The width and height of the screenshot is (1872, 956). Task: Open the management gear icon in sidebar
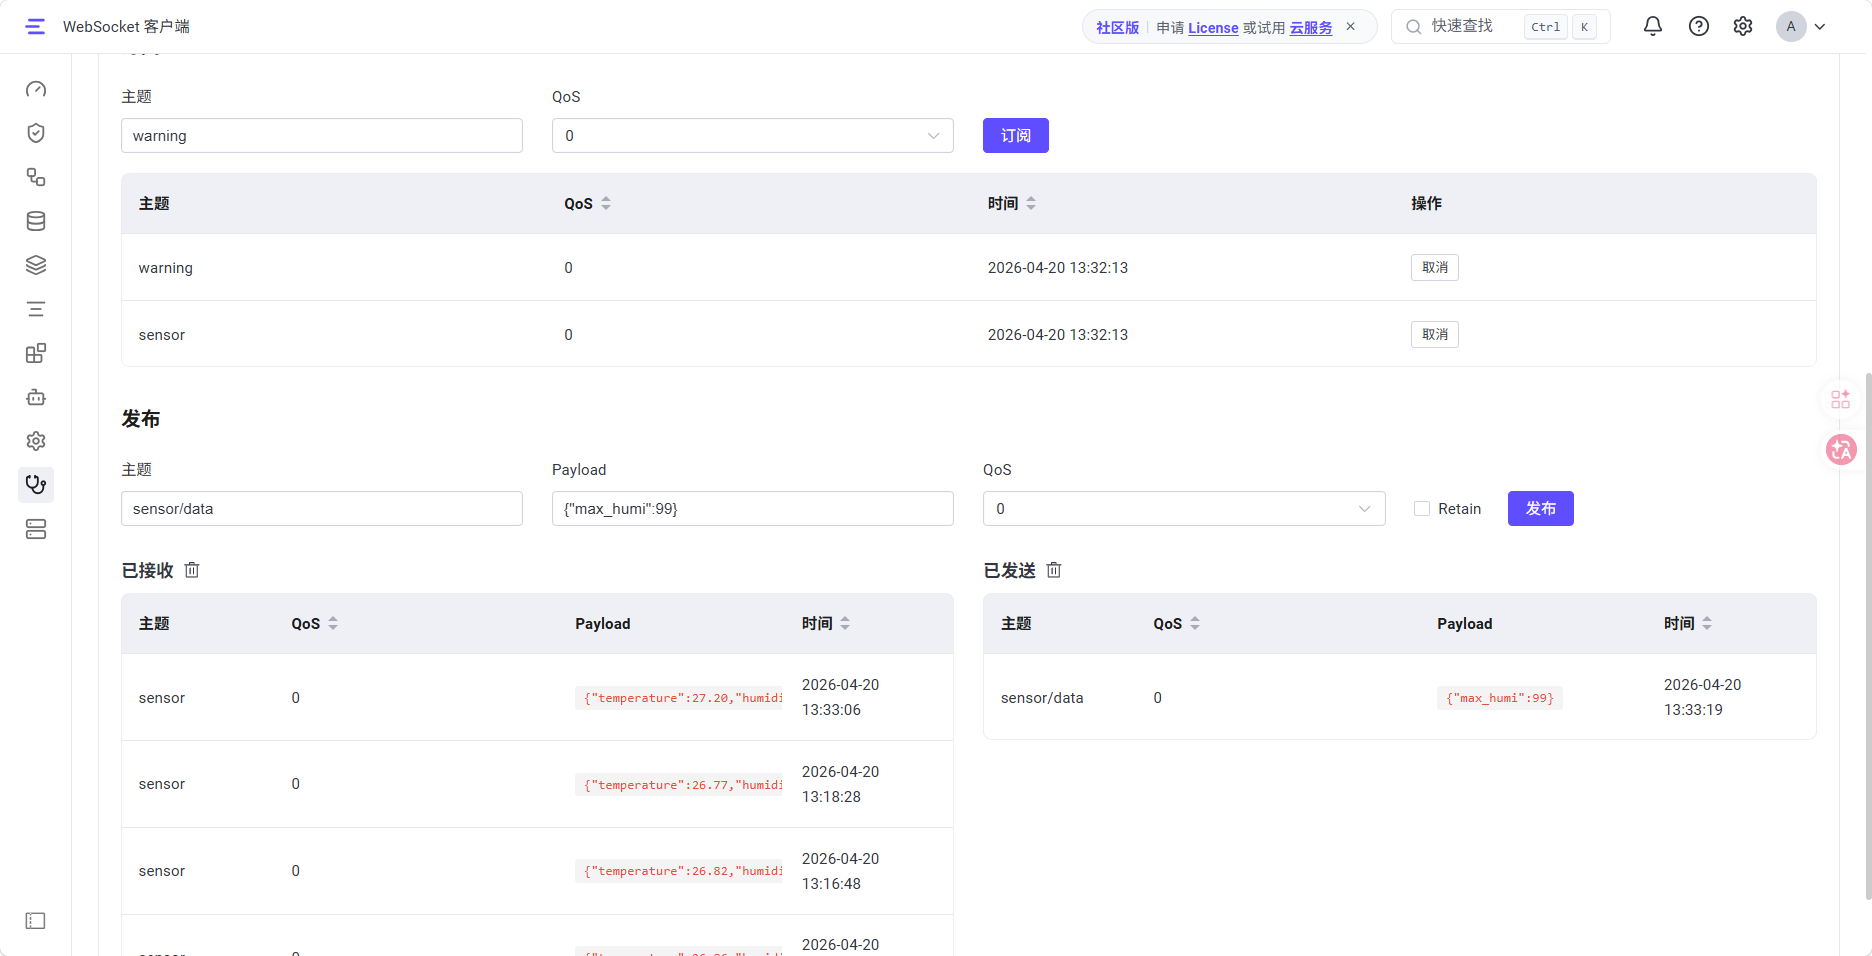click(36, 441)
